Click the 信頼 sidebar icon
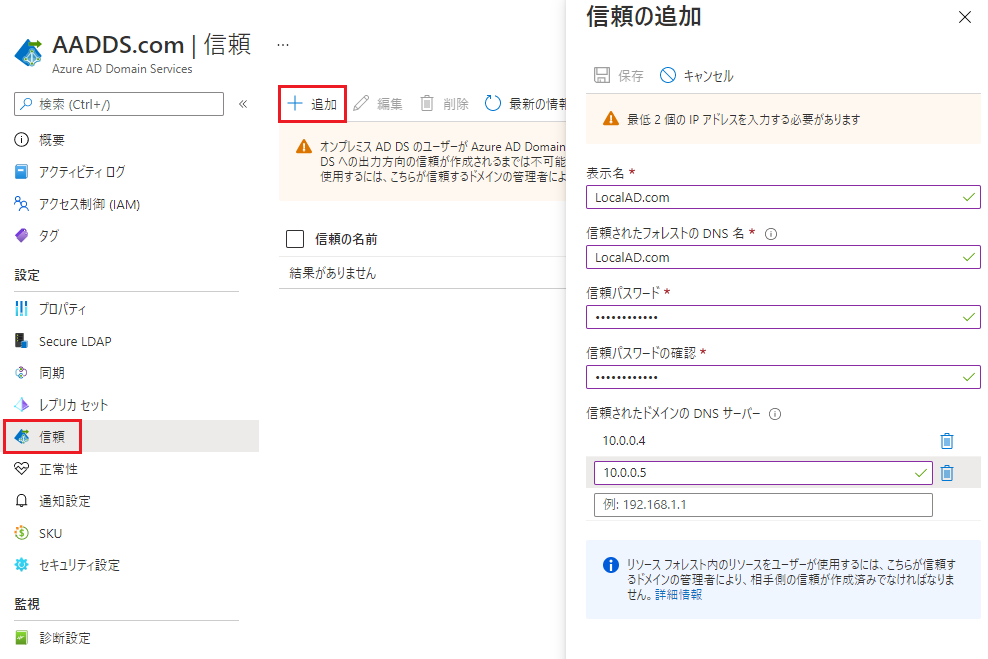 22,437
